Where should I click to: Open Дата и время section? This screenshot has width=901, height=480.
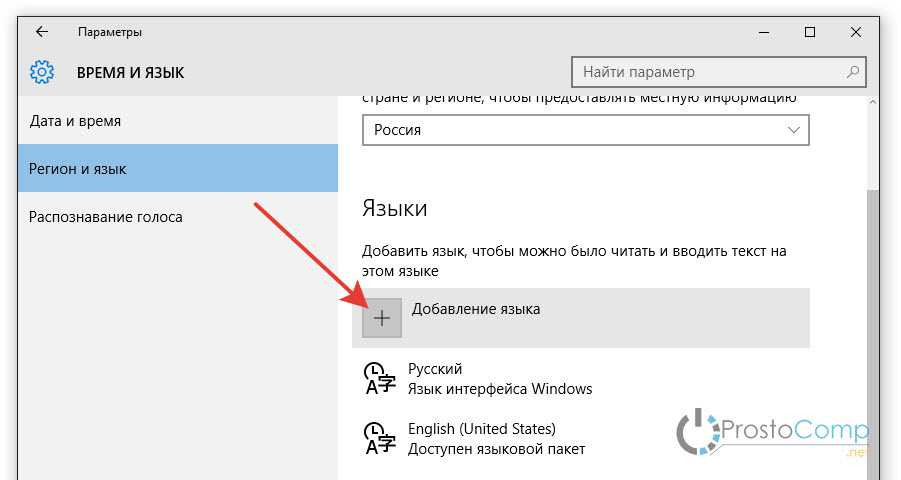[x=178, y=121]
